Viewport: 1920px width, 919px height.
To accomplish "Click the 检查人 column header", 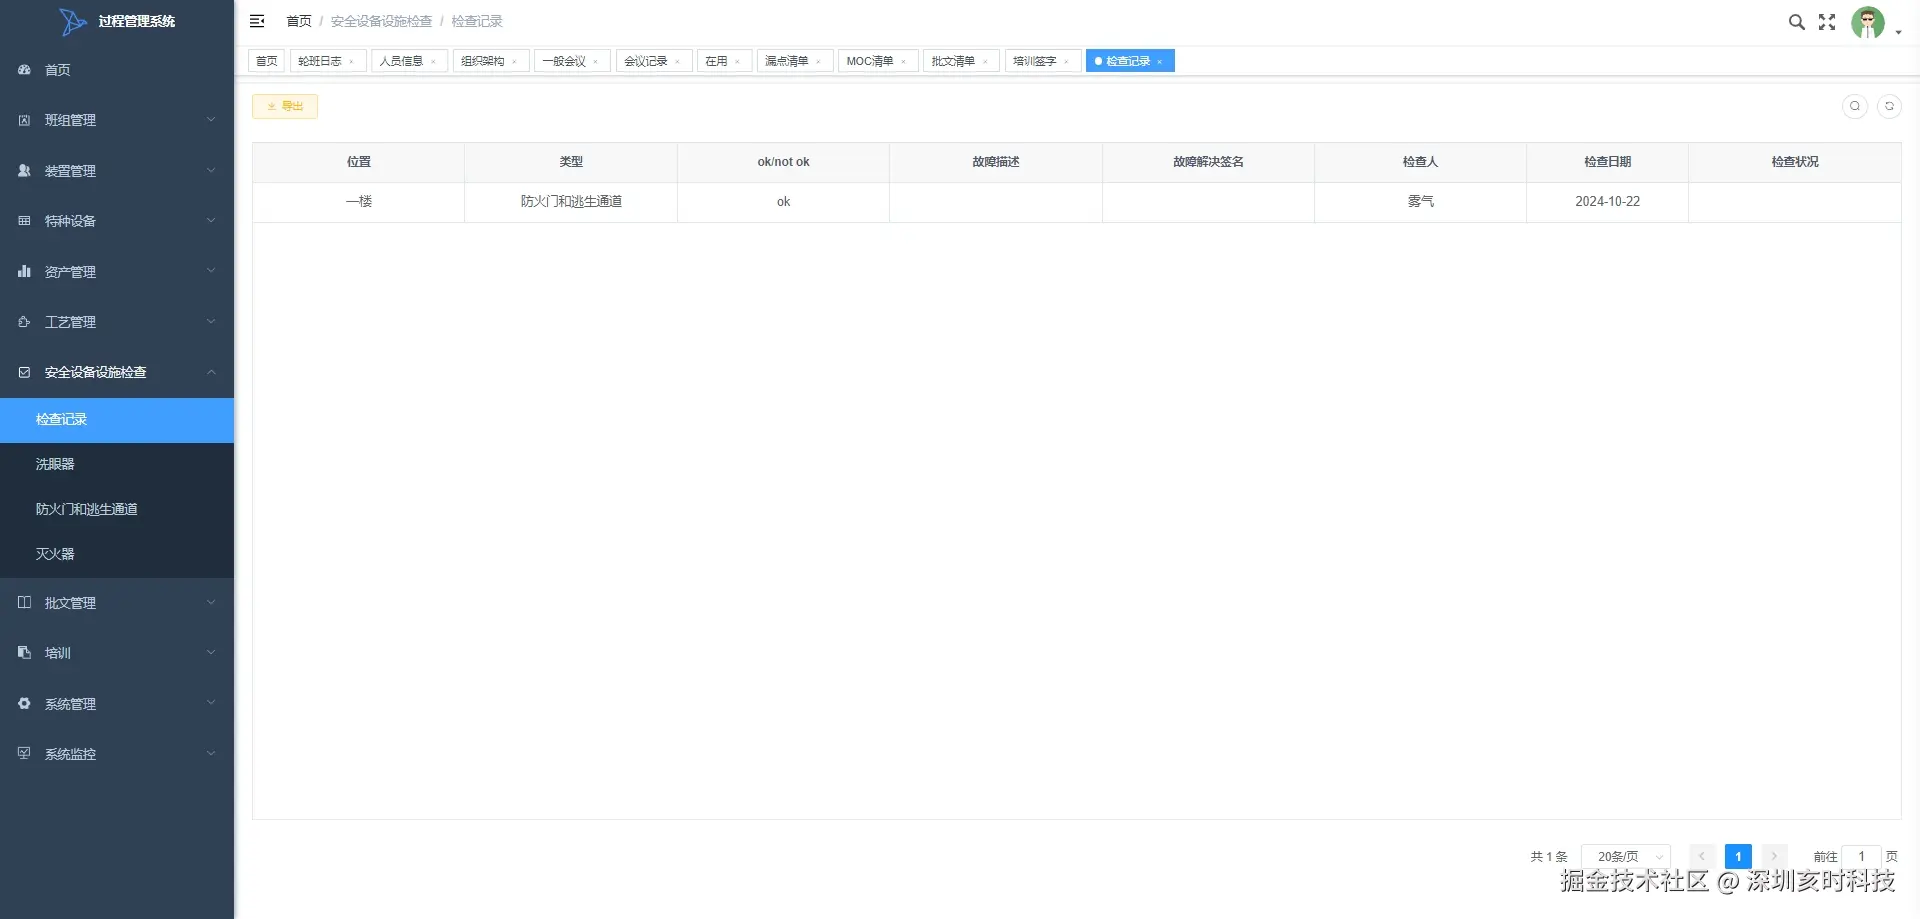I will 1420,162.
